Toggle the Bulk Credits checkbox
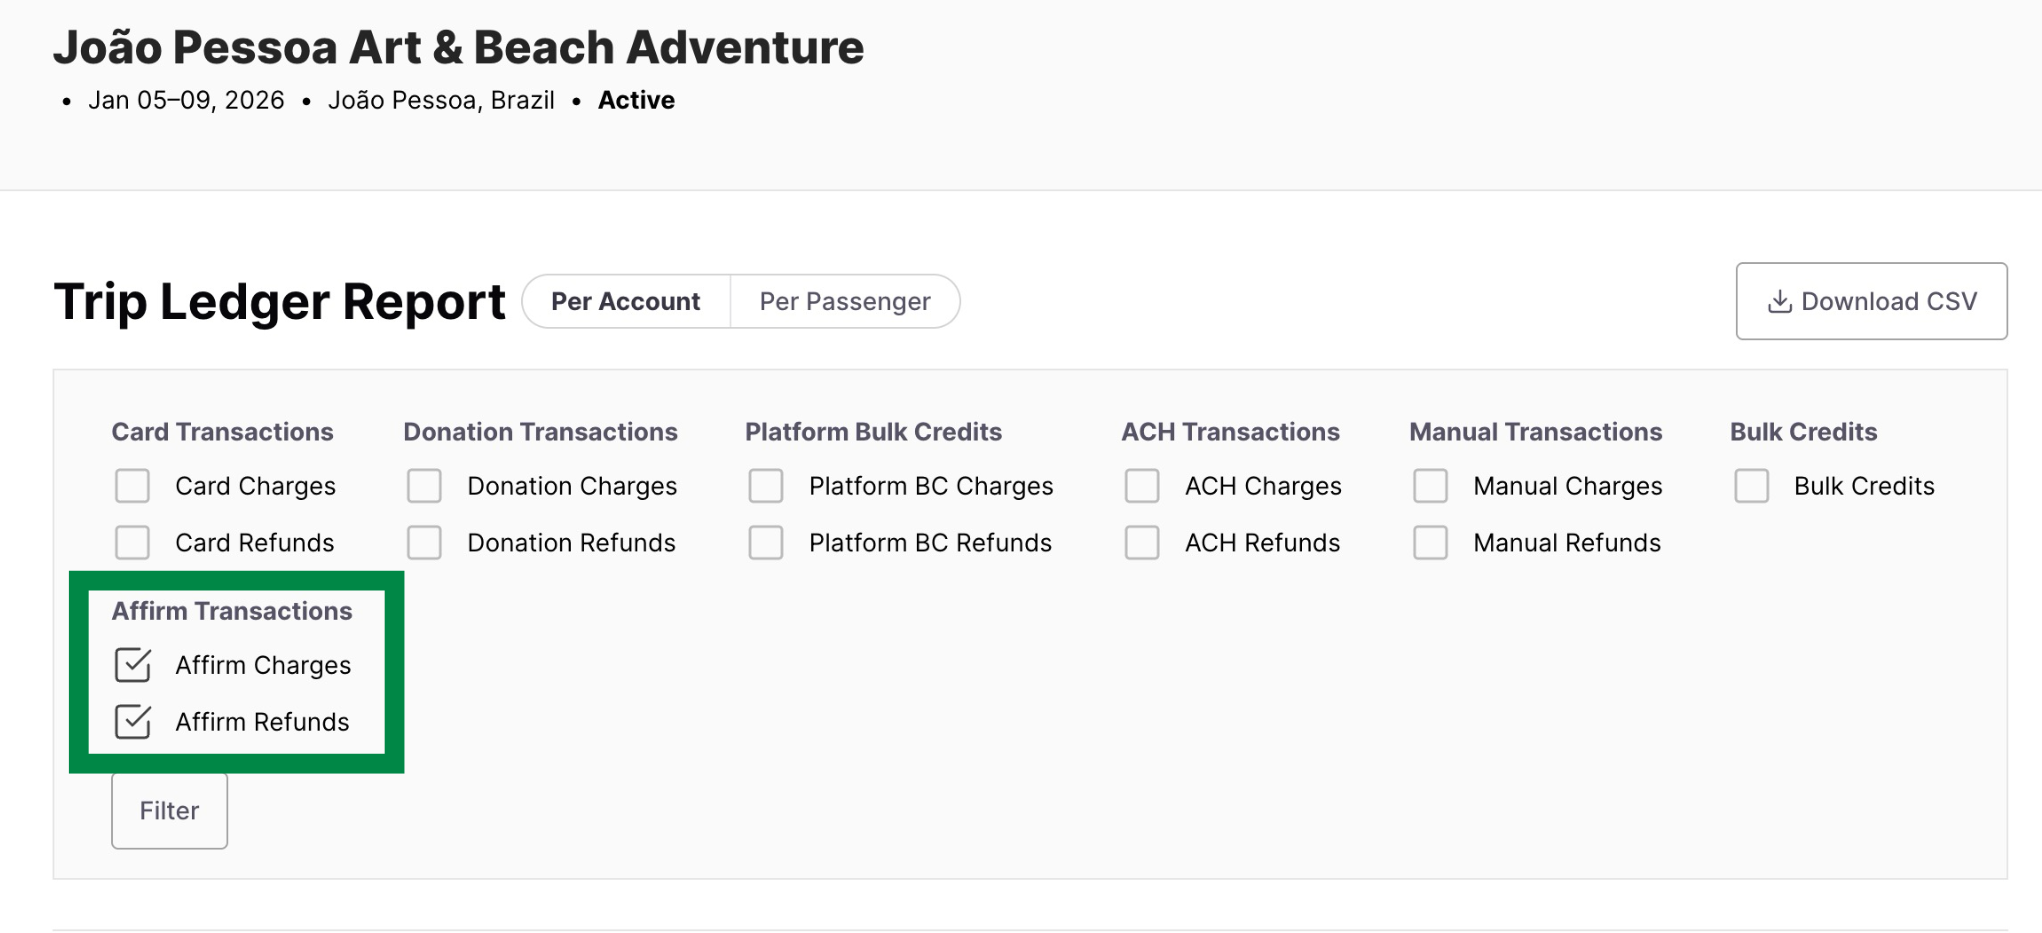The image size is (2042, 933). pyautogui.click(x=1752, y=486)
